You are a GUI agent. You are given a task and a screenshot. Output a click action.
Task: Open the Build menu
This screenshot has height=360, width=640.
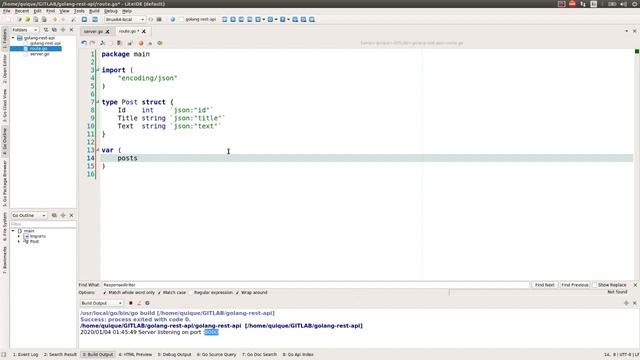click(94, 11)
